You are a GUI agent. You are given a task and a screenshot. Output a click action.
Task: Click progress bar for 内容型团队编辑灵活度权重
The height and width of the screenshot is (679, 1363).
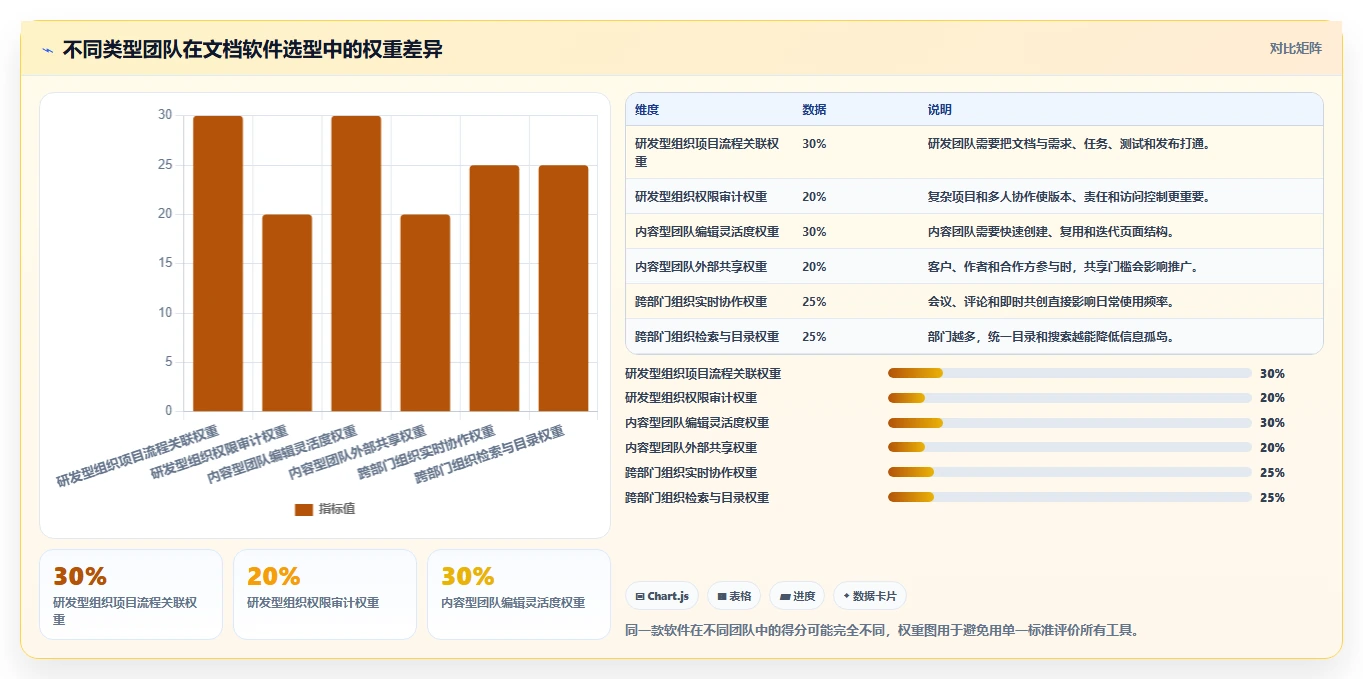(1070, 423)
